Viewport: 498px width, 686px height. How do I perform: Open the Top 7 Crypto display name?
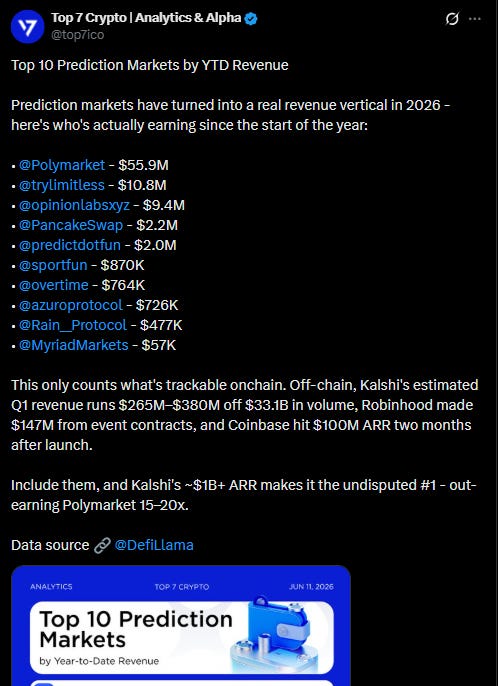[146, 18]
